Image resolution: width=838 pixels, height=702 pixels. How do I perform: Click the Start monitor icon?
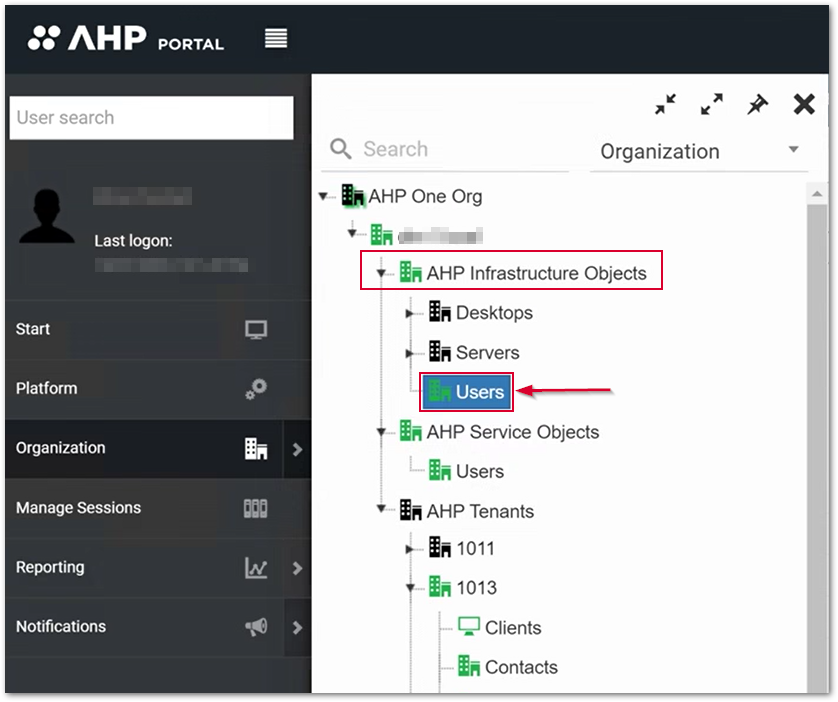pyautogui.click(x=256, y=330)
